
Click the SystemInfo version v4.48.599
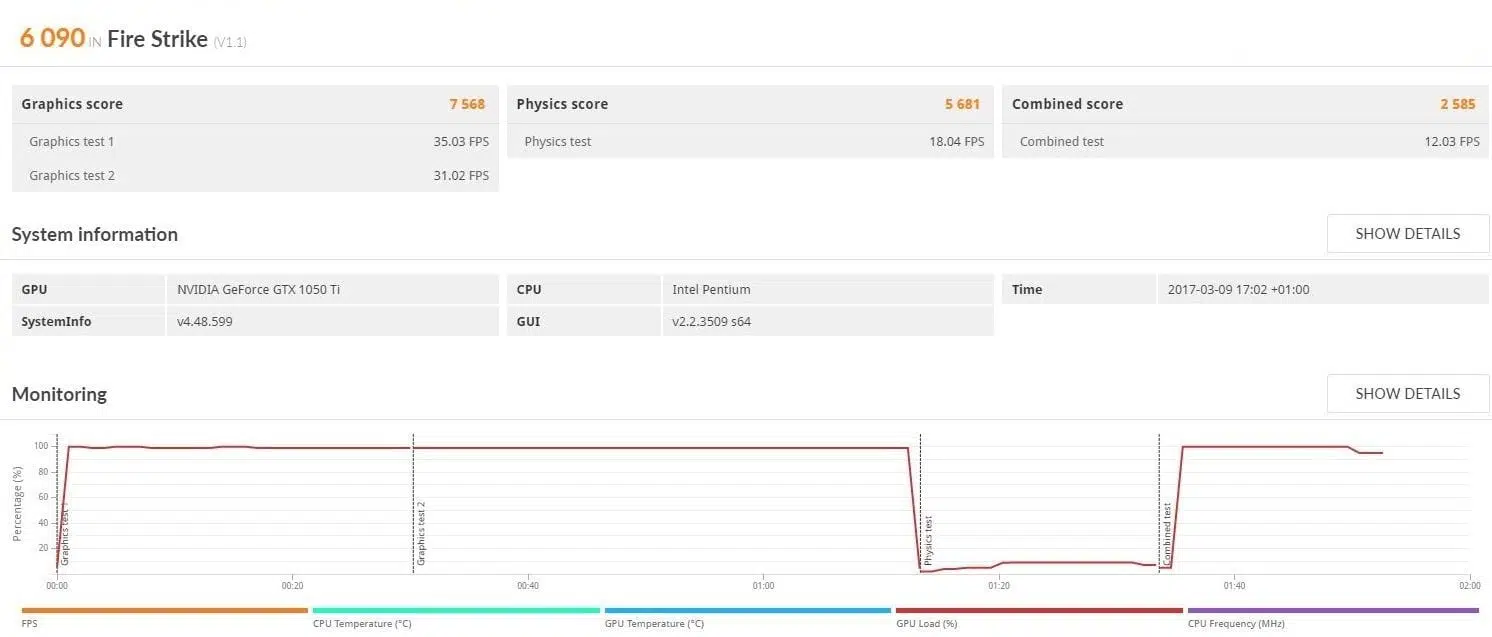pyautogui.click(x=205, y=322)
